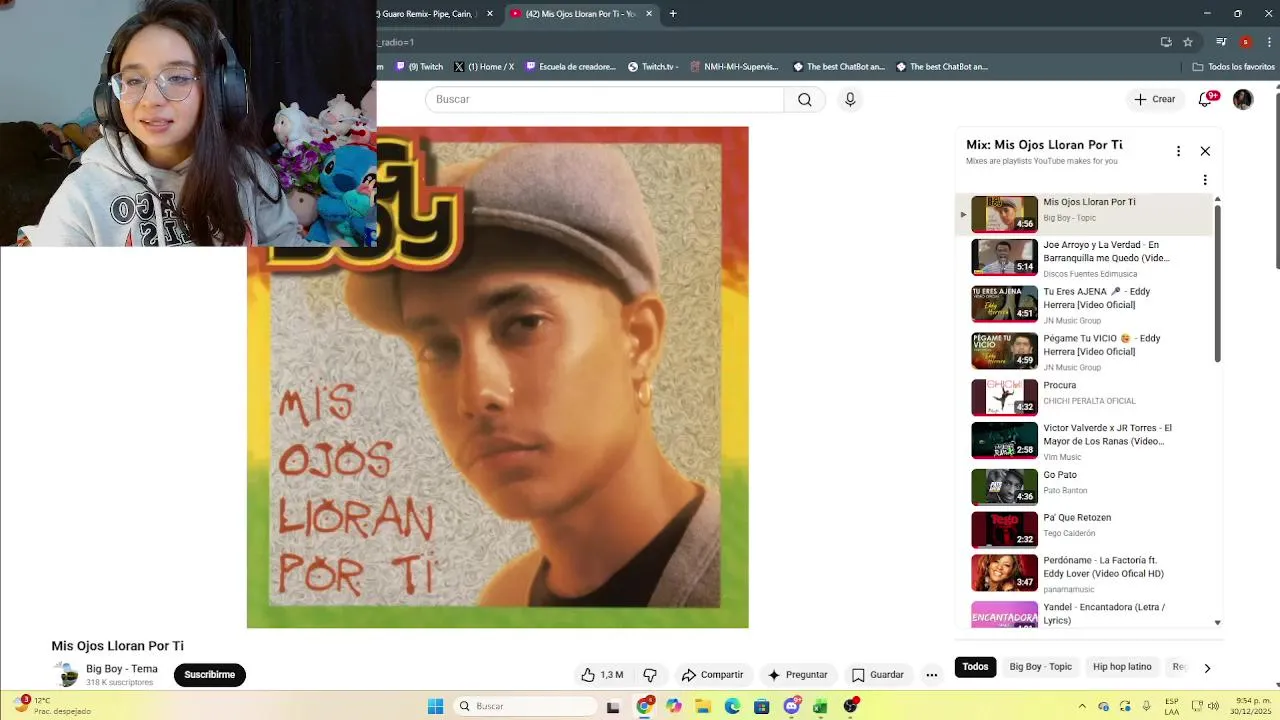Open the Chrome profile avatar
Image resolution: width=1280 pixels, height=720 pixels.
tap(1245, 42)
